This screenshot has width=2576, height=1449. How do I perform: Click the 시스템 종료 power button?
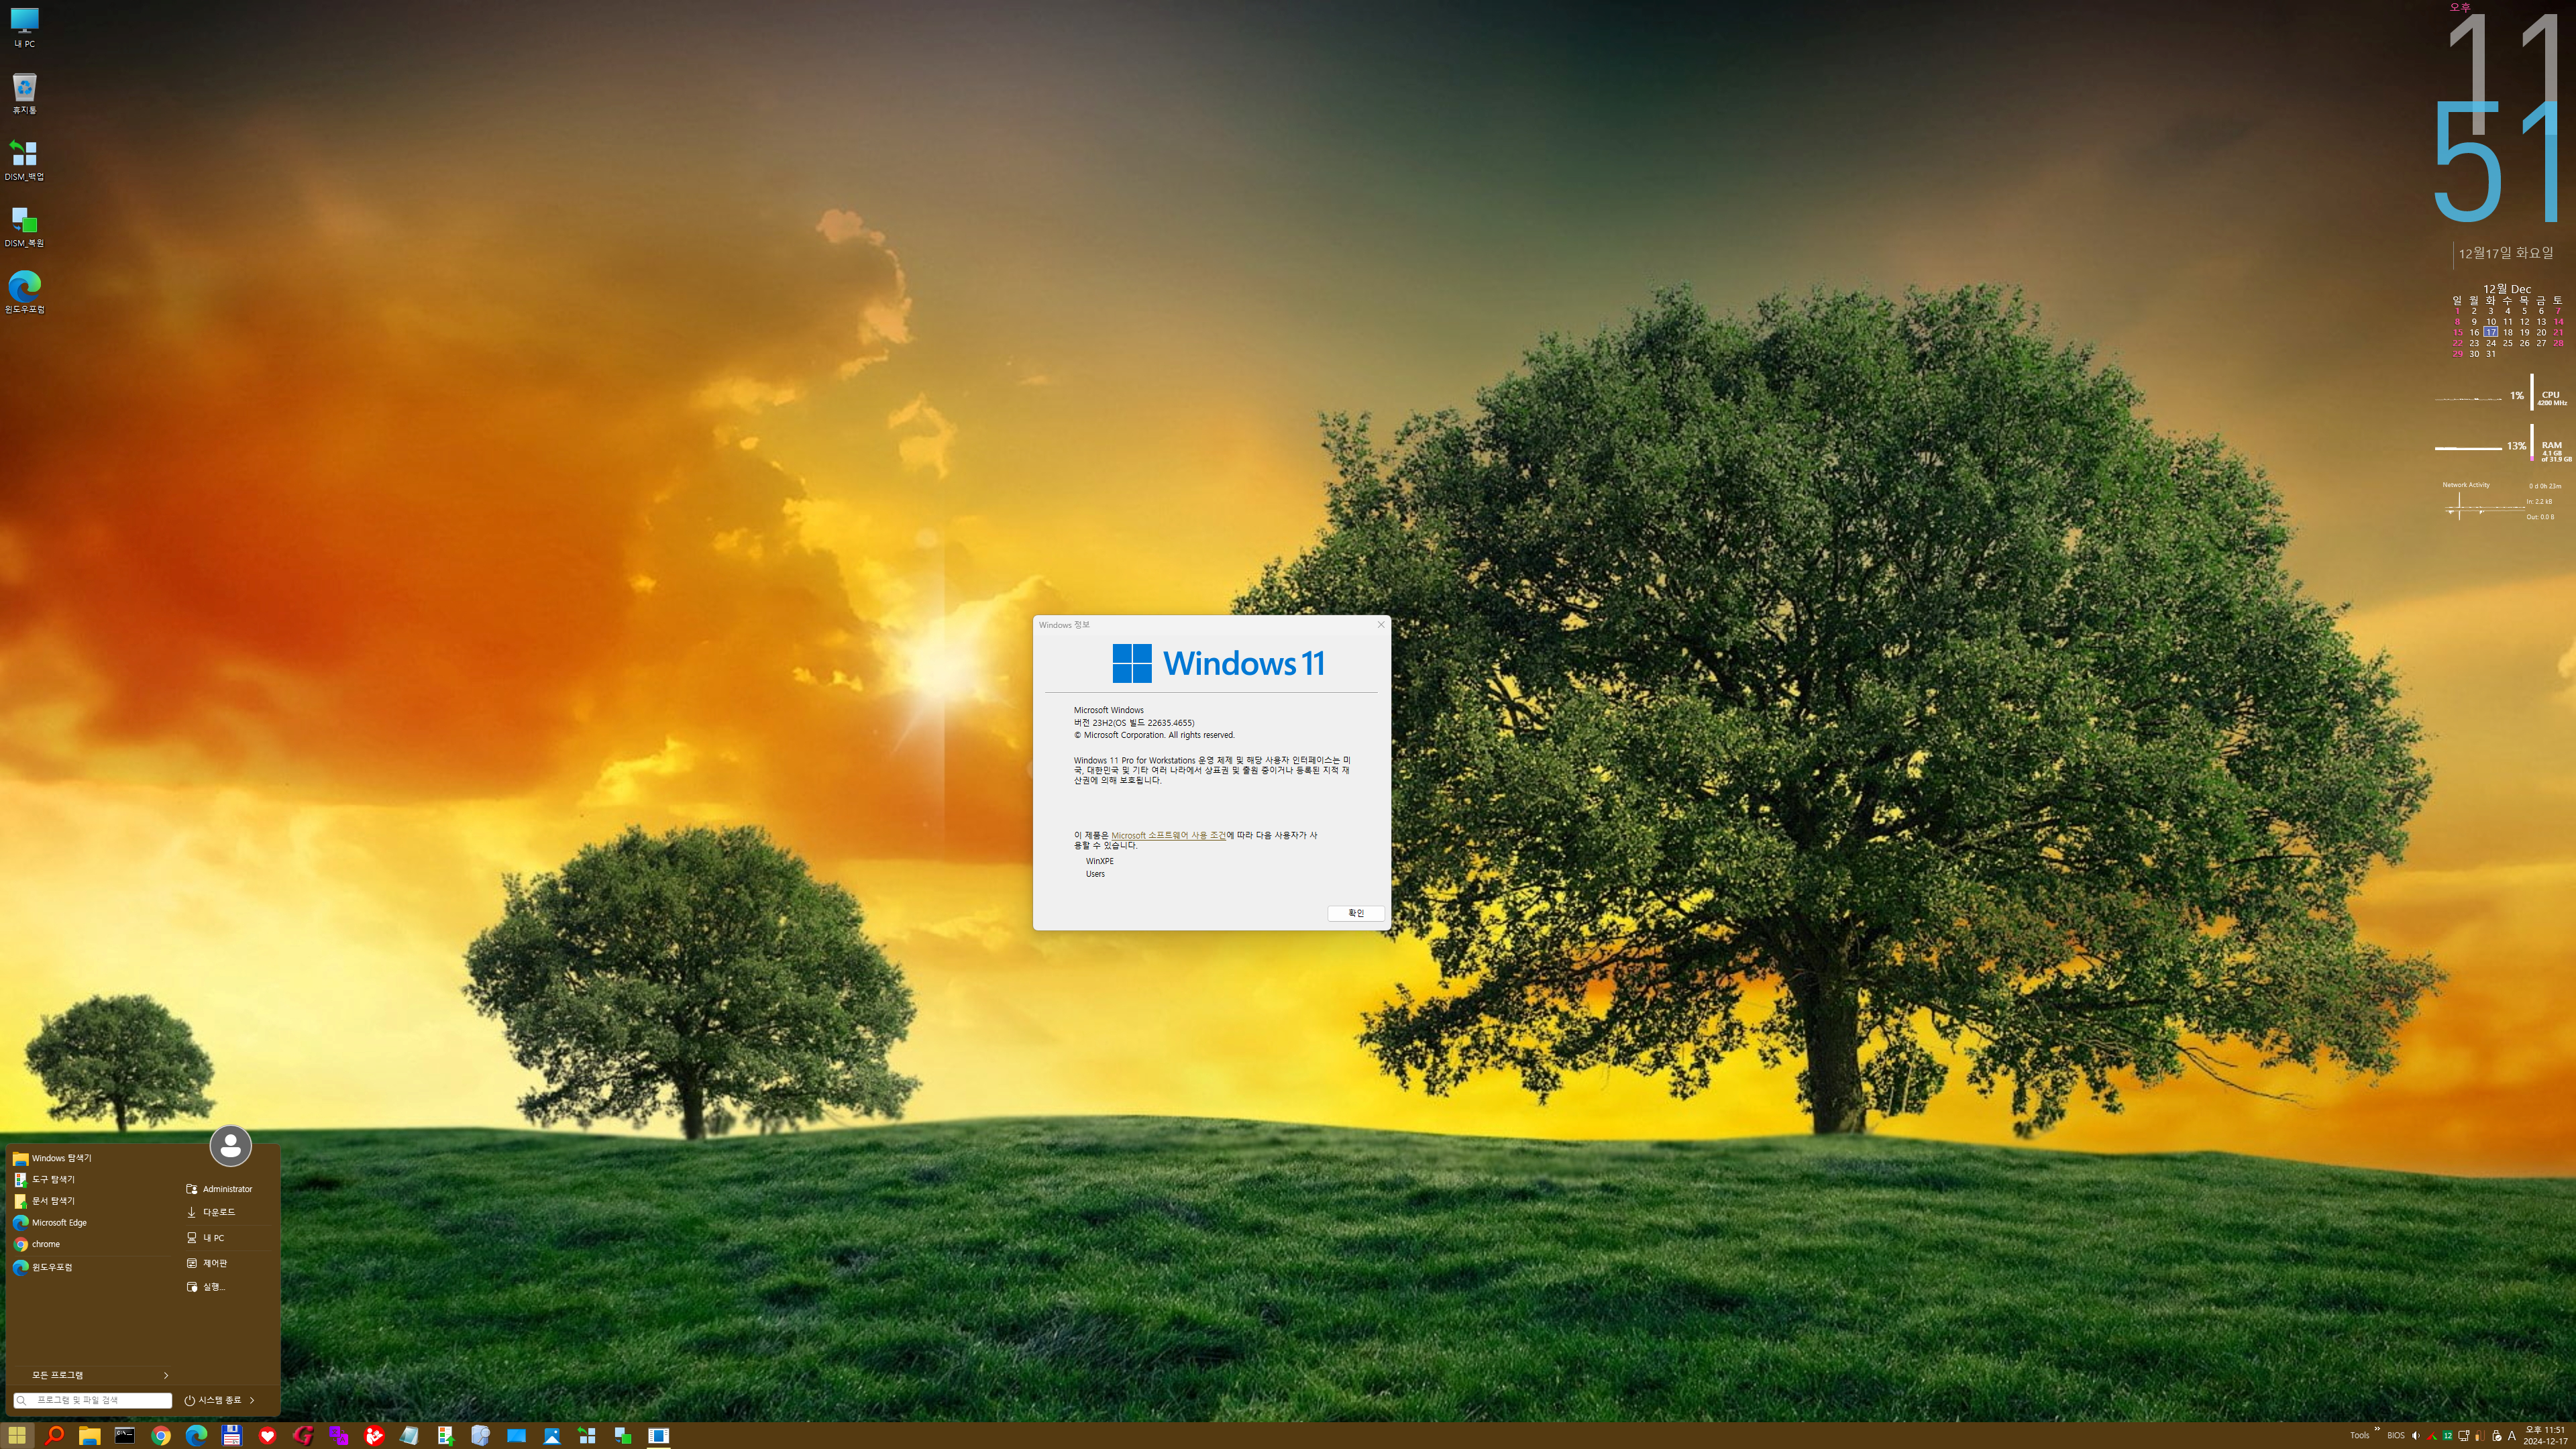coord(213,1400)
